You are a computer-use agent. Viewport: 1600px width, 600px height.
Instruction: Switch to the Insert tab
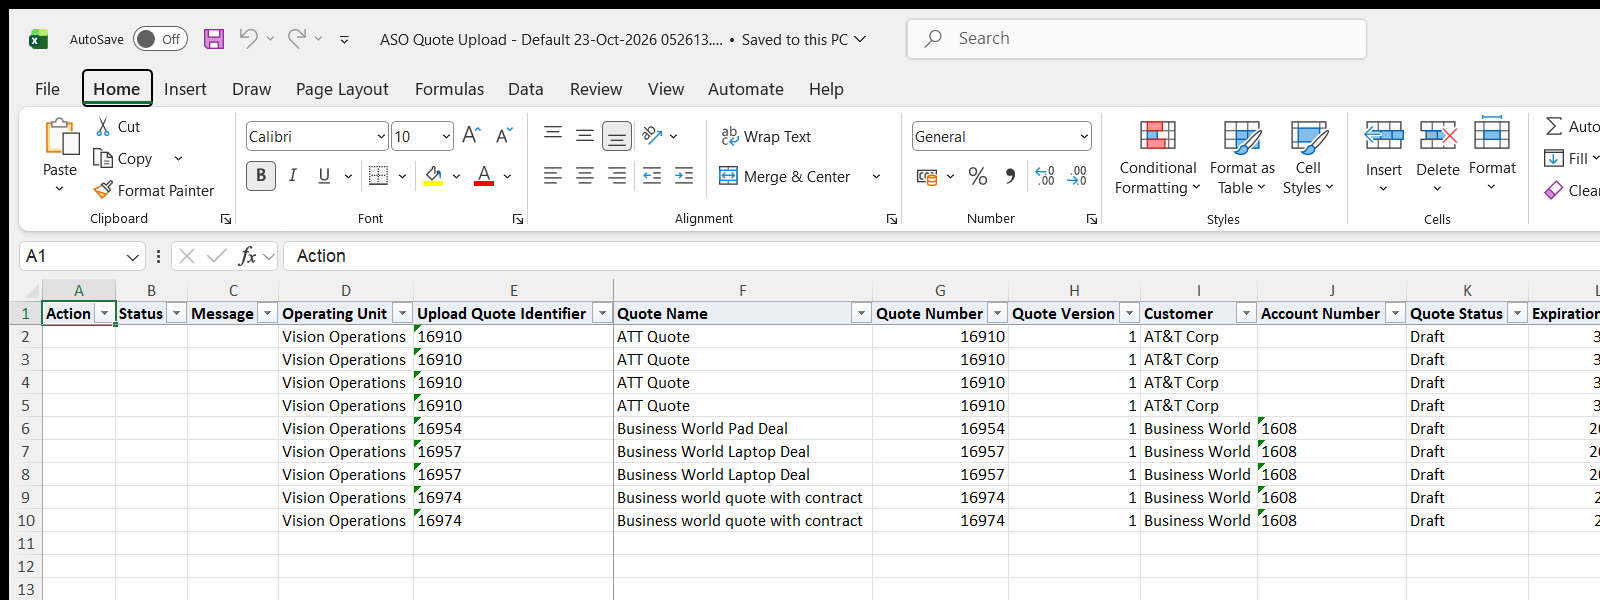(x=185, y=89)
